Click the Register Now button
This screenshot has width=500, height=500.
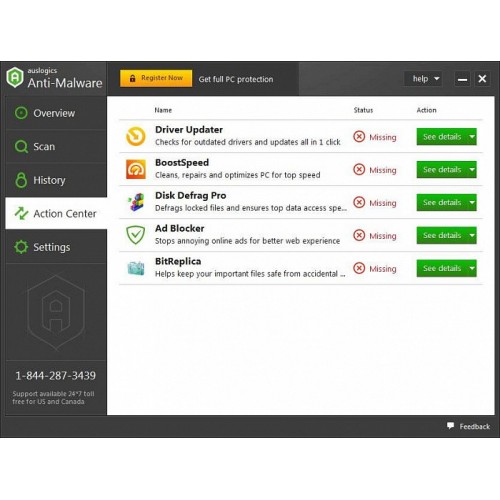[x=156, y=78]
